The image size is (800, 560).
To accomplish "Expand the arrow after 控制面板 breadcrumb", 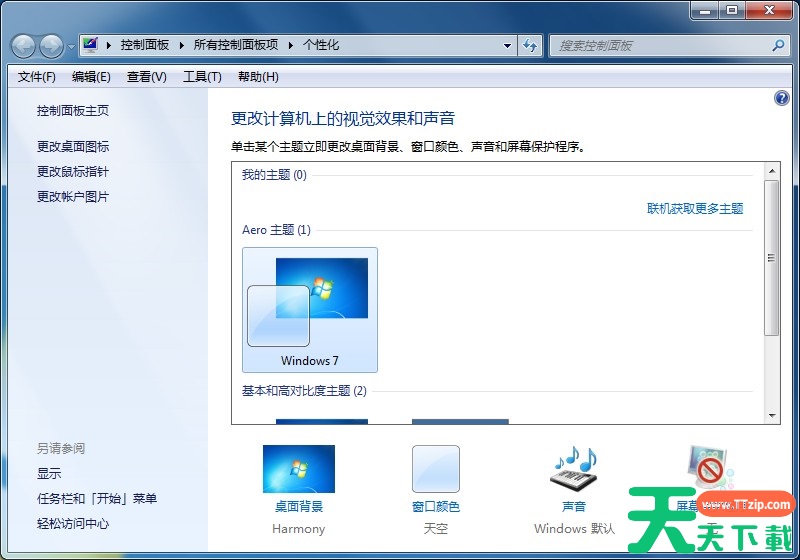I will tap(182, 45).
